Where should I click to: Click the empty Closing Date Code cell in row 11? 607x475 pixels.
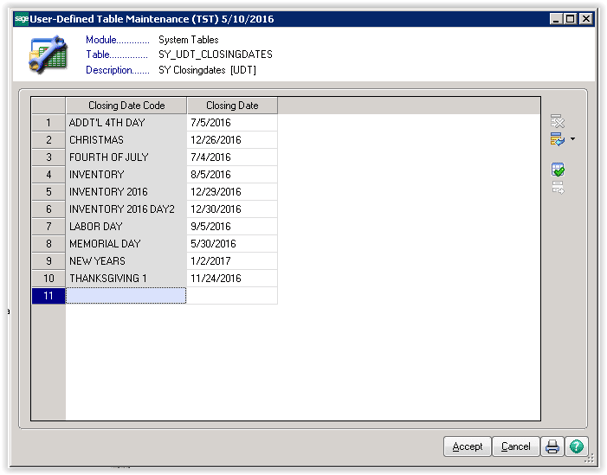(125, 295)
